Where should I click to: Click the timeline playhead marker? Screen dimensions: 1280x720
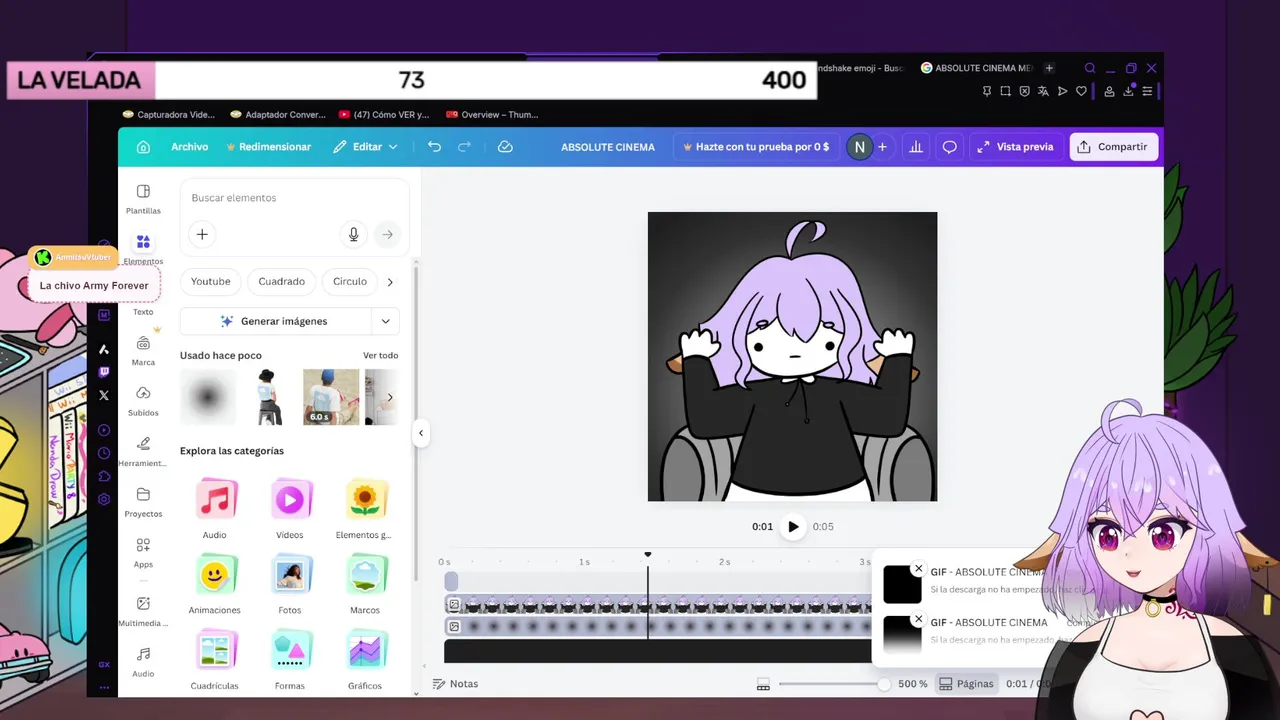tap(648, 554)
